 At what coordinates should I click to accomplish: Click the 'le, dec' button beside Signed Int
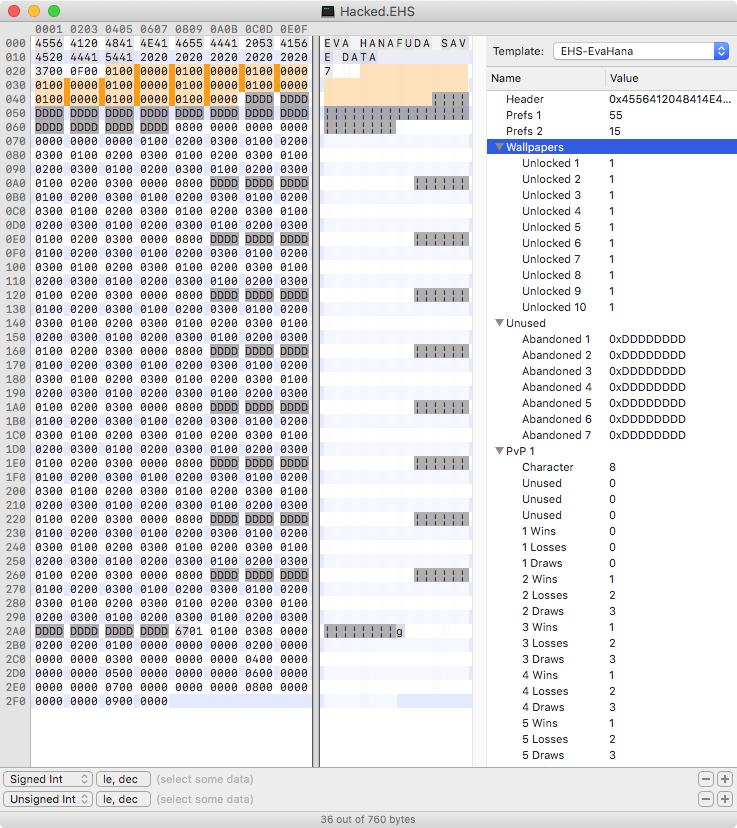[x=123, y=779]
